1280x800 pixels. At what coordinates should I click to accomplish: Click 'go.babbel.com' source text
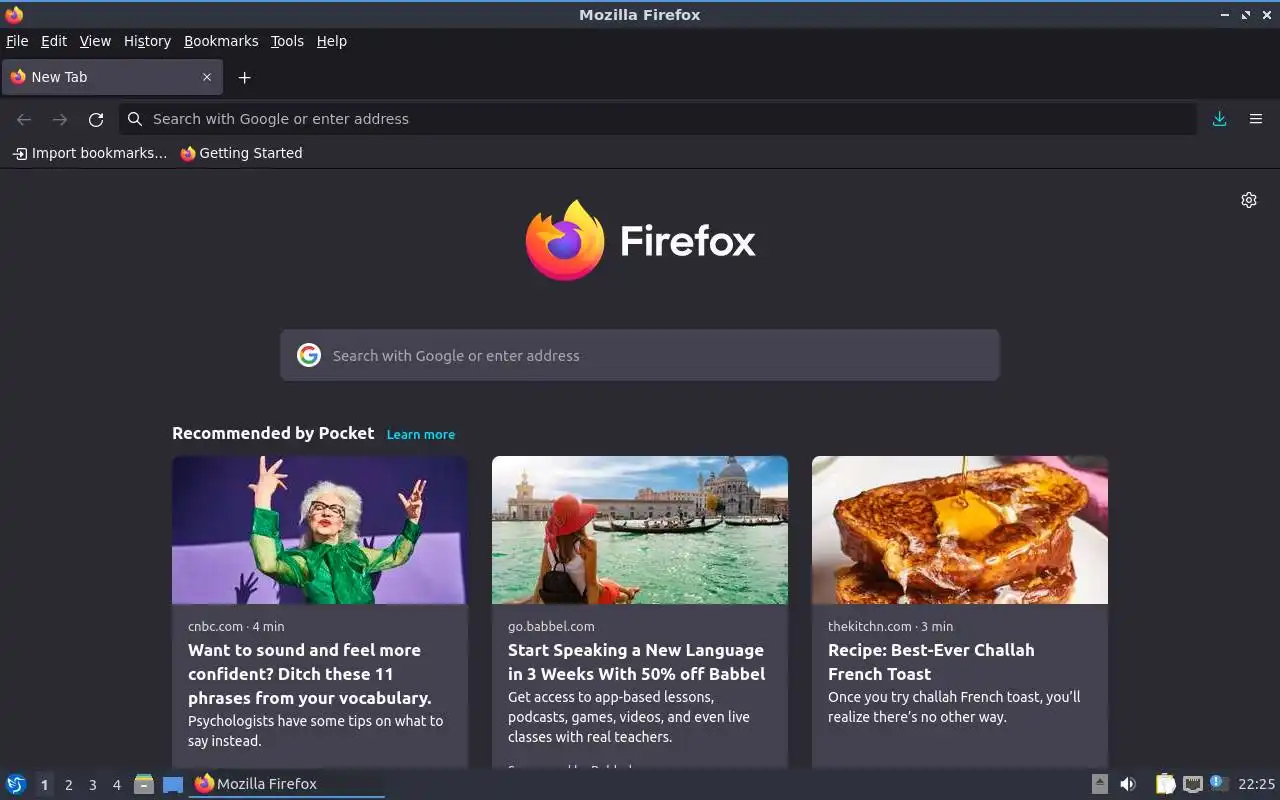tap(551, 626)
